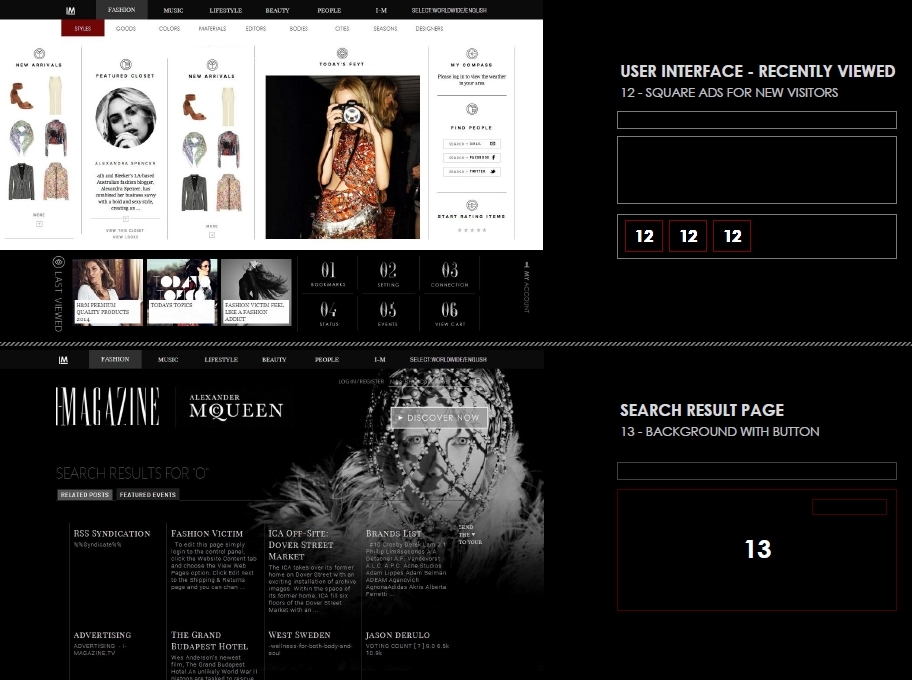Click the star rating under Start Rating Items

click(472, 230)
